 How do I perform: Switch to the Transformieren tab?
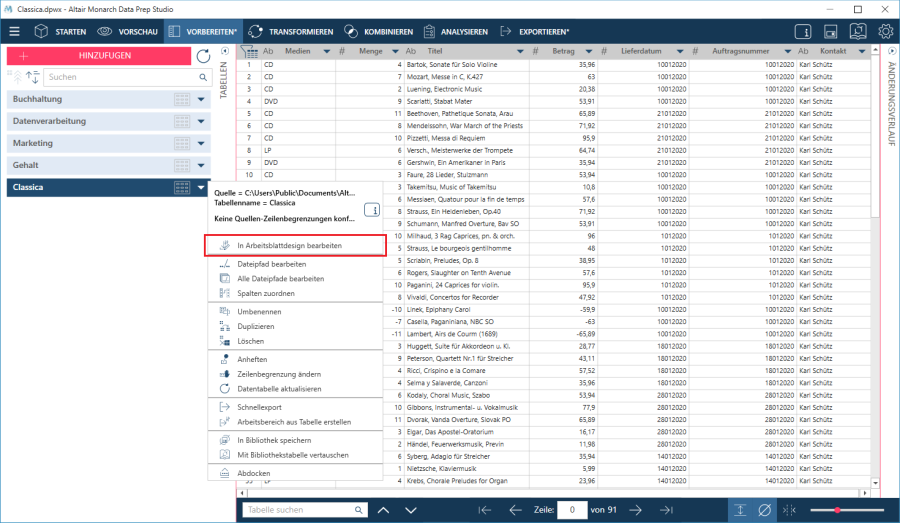click(291, 31)
